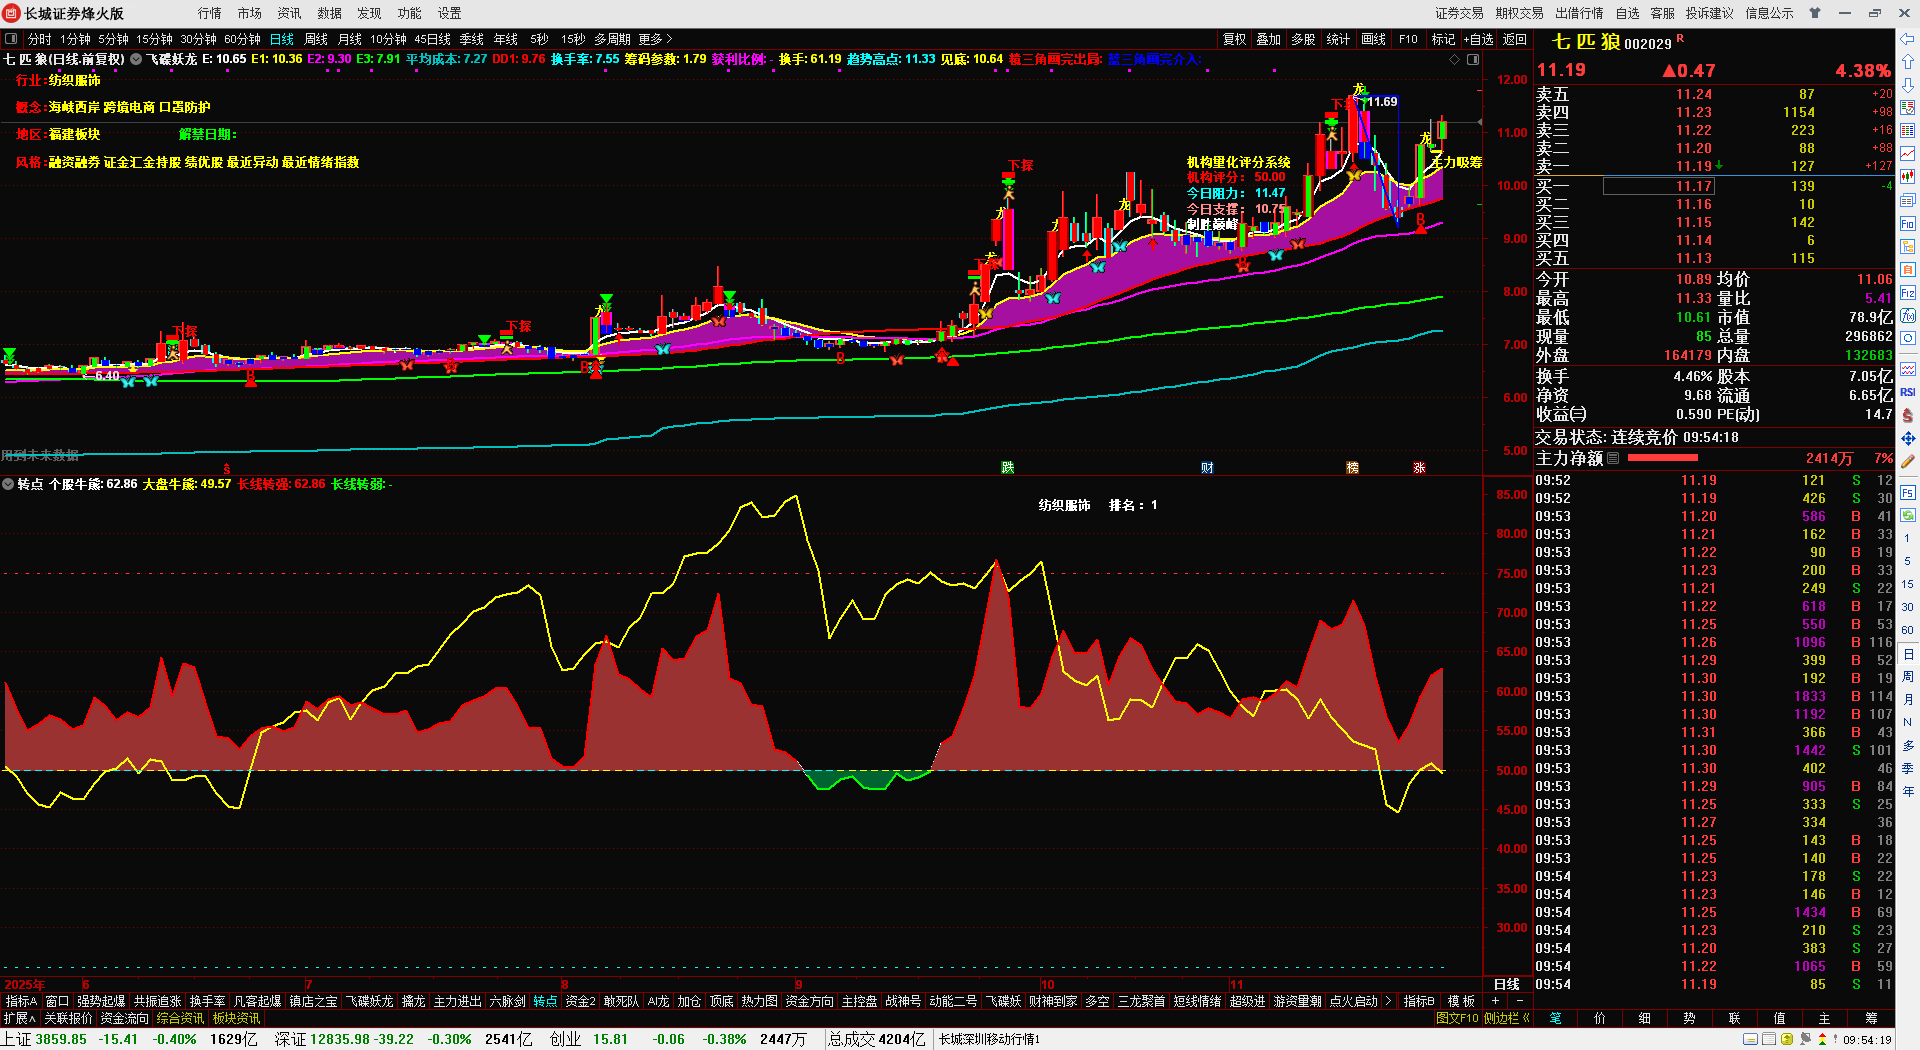Screen dimensions: 1920x1050
Task: Click the back arrow icon in right sidebar
Action: 1908,39
